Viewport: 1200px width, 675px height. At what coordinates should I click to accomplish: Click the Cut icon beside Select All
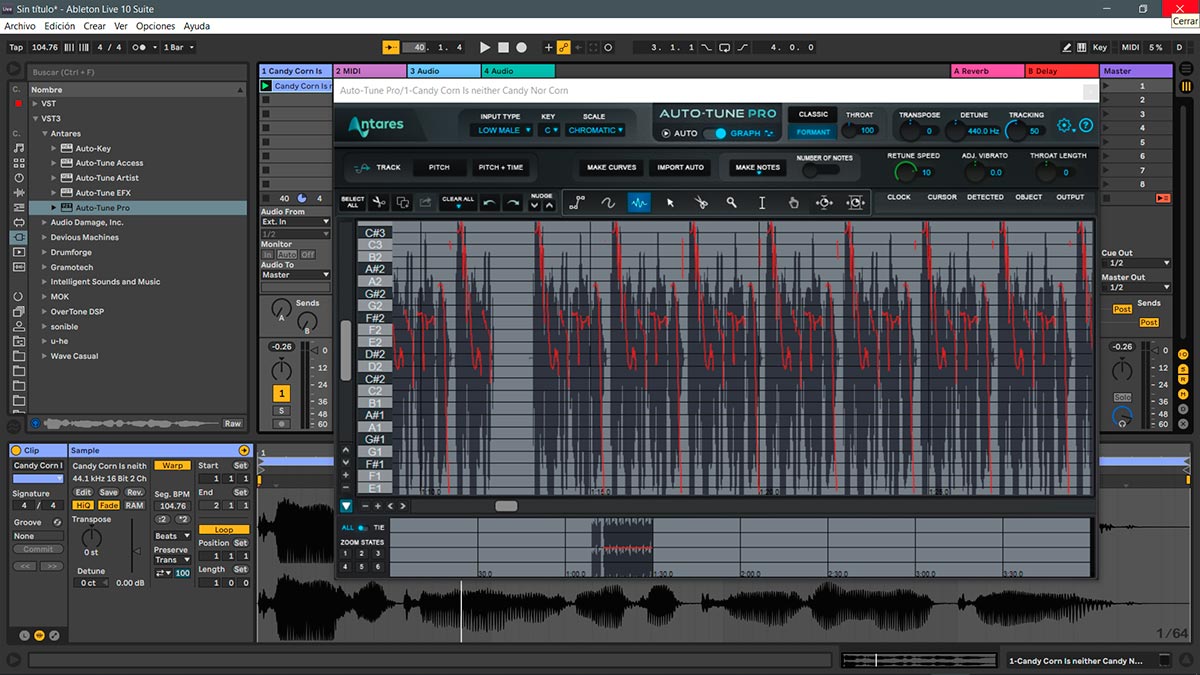379,202
